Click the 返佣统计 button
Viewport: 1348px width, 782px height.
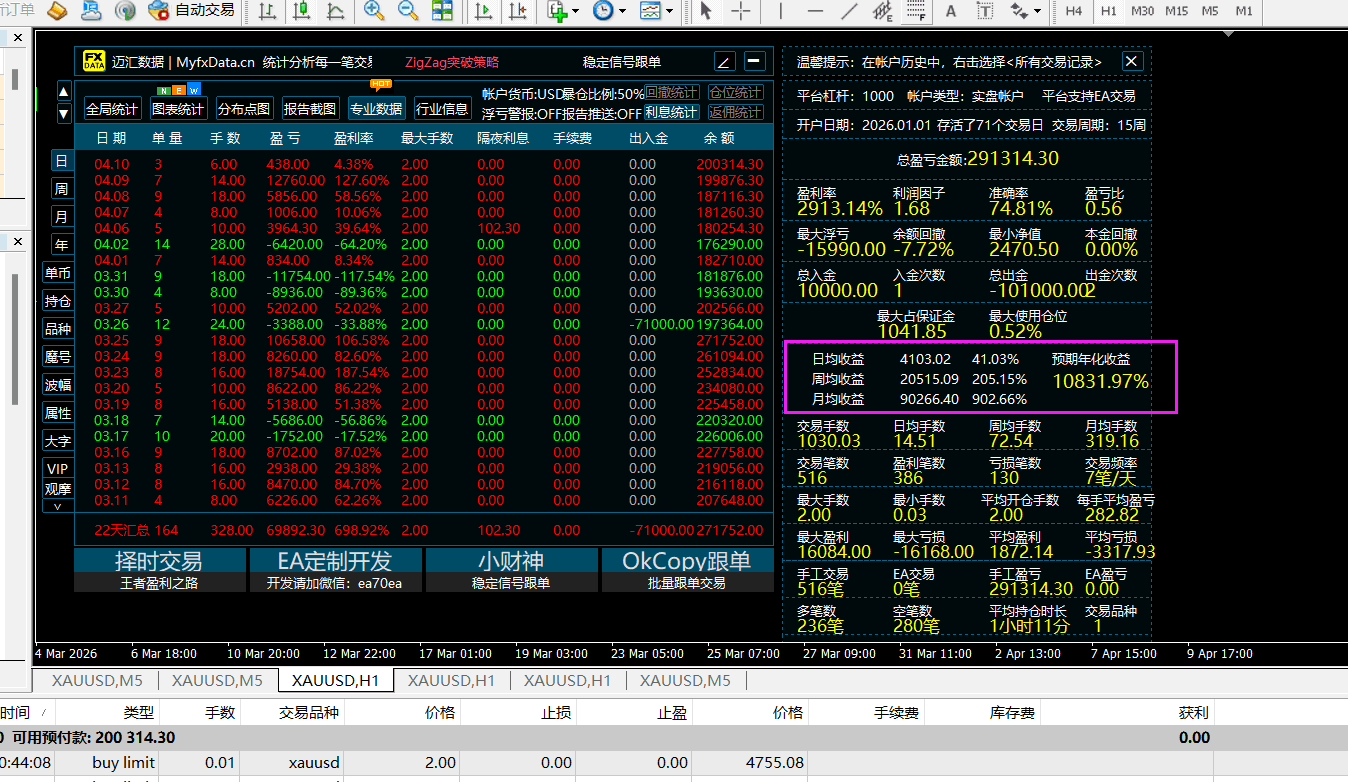click(x=736, y=112)
